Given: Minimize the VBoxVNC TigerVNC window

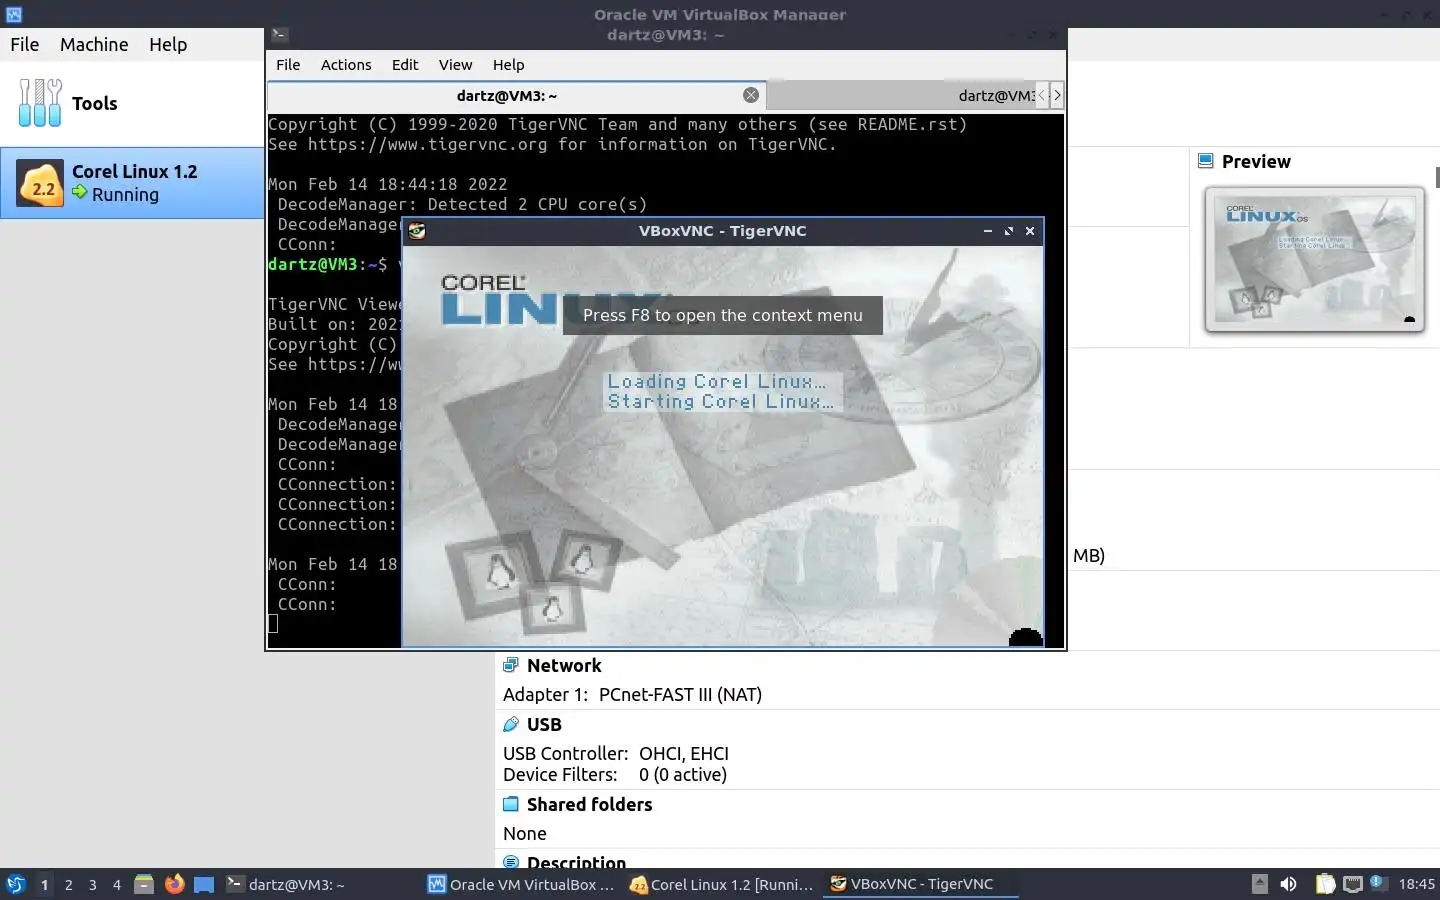Looking at the screenshot, I should click(988, 231).
